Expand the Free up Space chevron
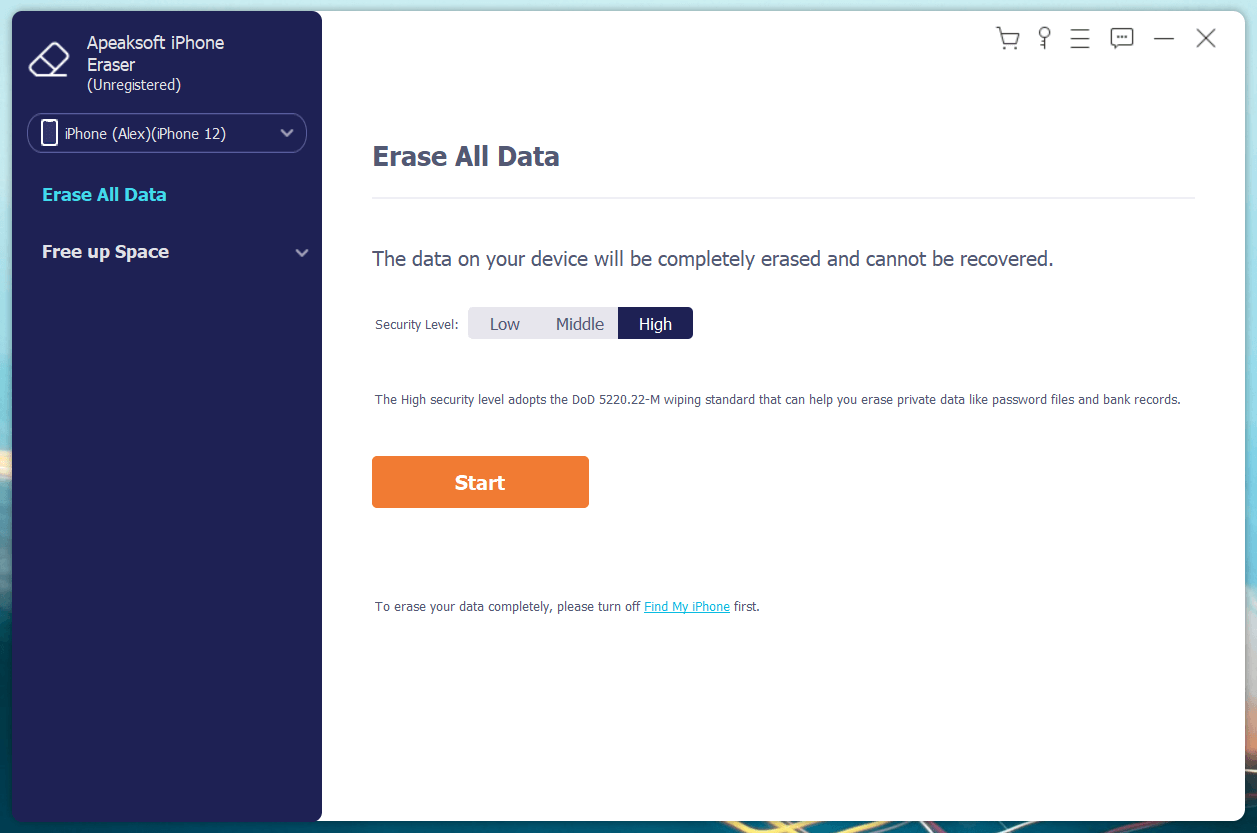 302,253
